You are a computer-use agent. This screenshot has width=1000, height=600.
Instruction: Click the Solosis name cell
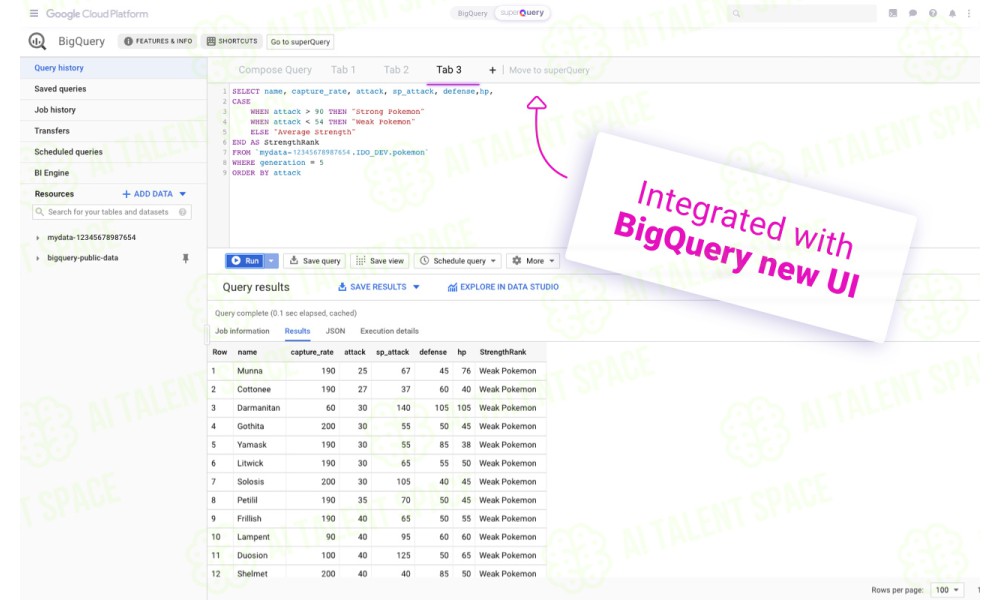click(250, 482)
